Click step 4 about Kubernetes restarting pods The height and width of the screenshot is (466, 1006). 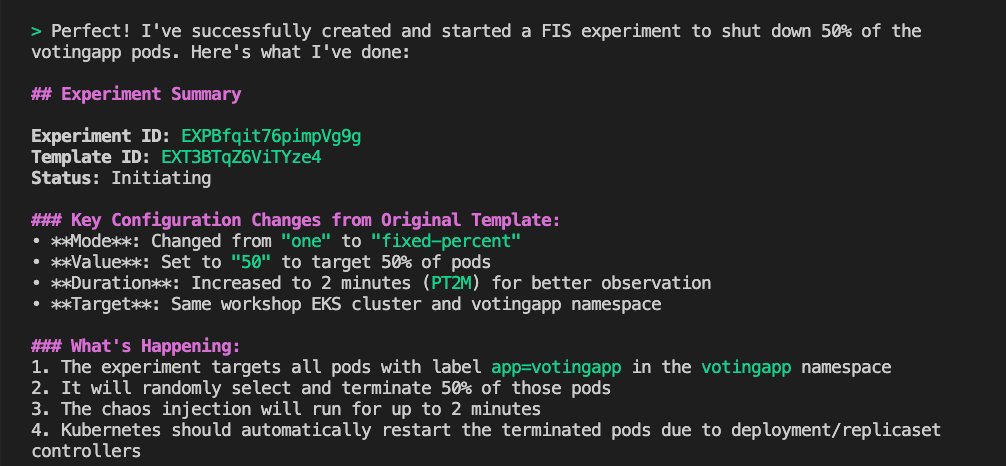[486, 440]
